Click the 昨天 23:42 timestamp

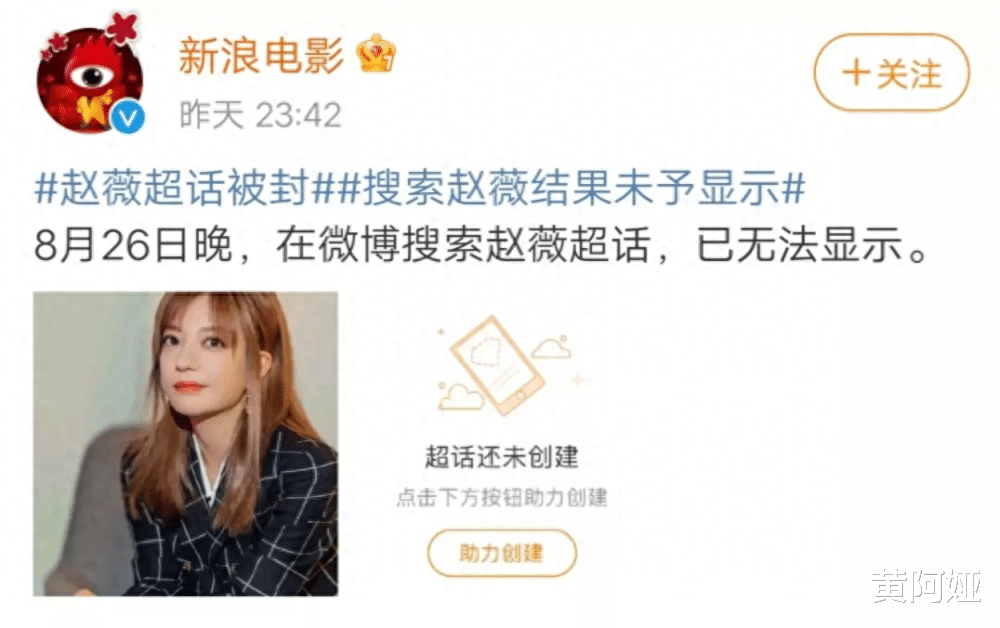(x=260, y=115)
